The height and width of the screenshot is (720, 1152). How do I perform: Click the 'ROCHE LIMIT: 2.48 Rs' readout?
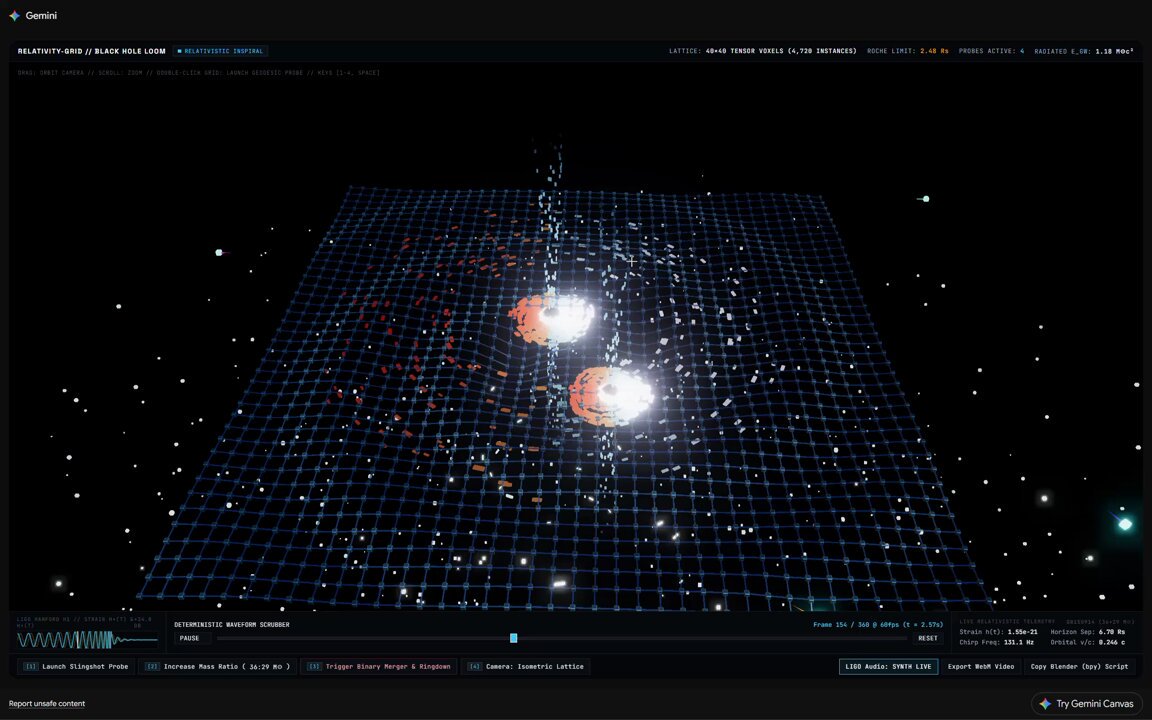907,51
